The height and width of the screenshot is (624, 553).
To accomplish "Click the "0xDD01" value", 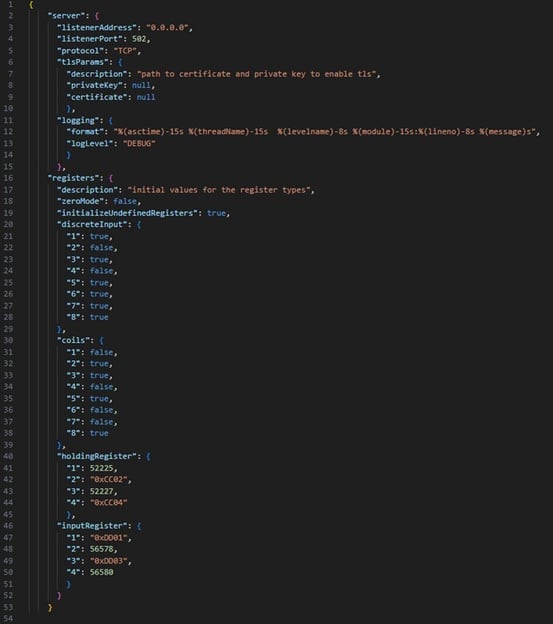I will pos(109,538).
